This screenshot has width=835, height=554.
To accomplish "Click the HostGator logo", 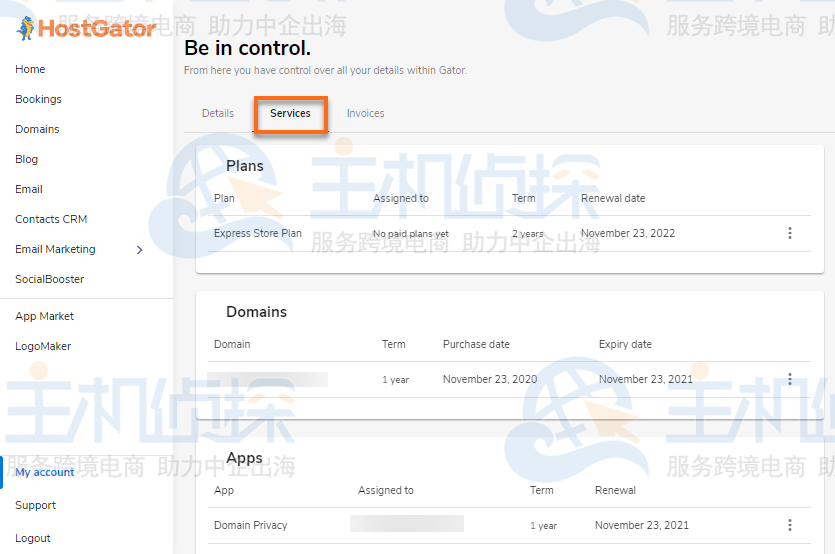I will click(x=86, y=28).
